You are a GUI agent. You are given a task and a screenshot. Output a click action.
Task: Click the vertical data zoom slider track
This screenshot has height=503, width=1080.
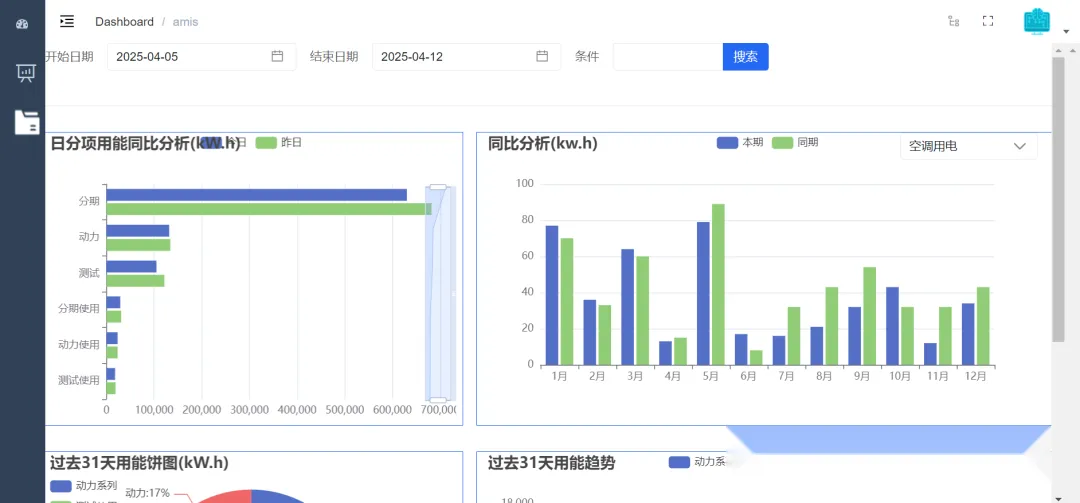tap(440, 294)
